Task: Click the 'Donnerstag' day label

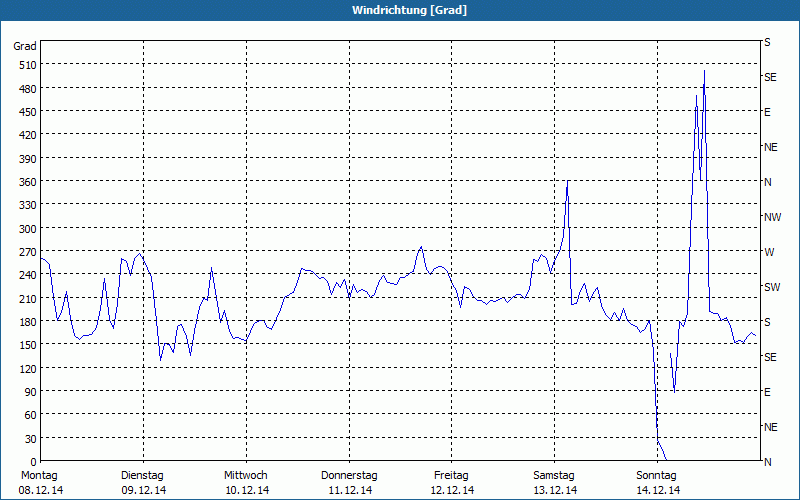Action: pos(349,476)
